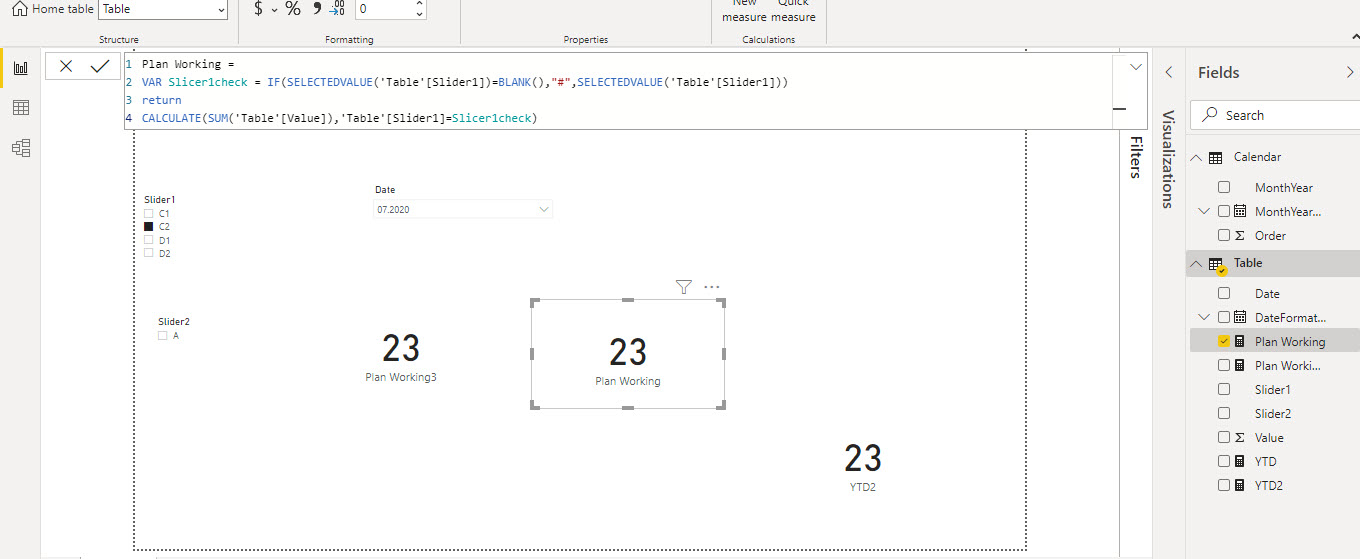
Task: Collapse formula bar with chevron
Action: 1135,67
